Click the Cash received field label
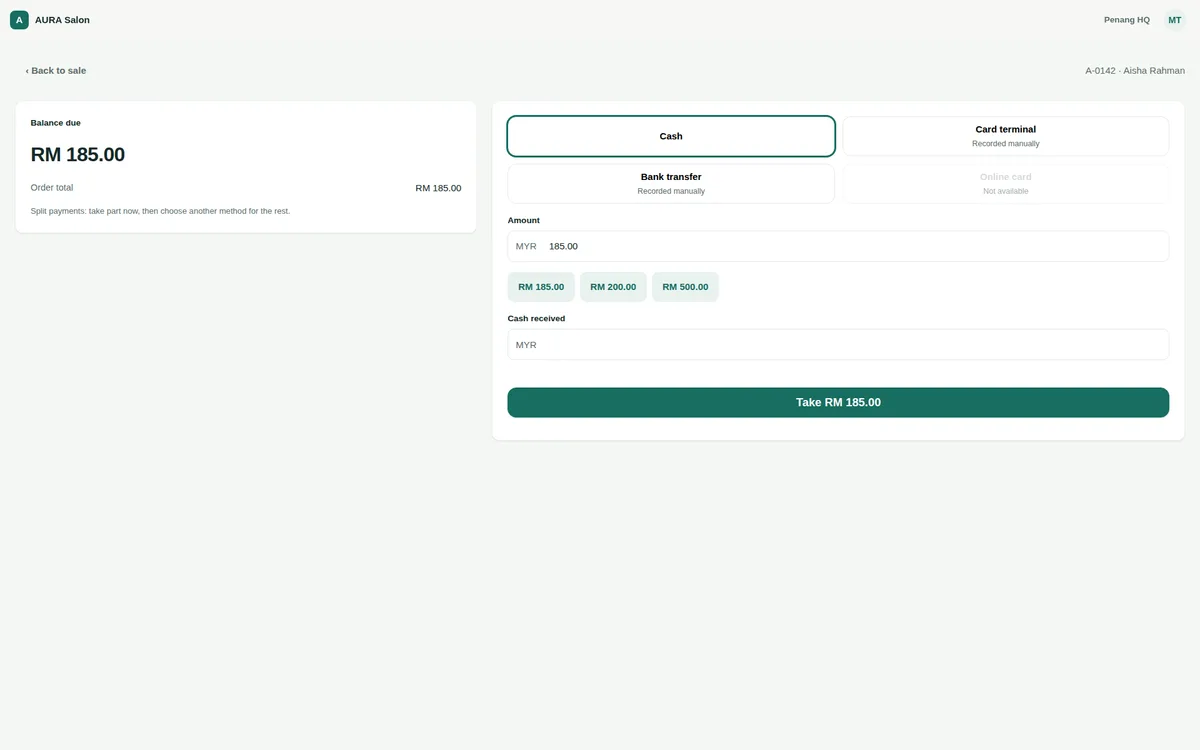 click(x=536, y=318)
